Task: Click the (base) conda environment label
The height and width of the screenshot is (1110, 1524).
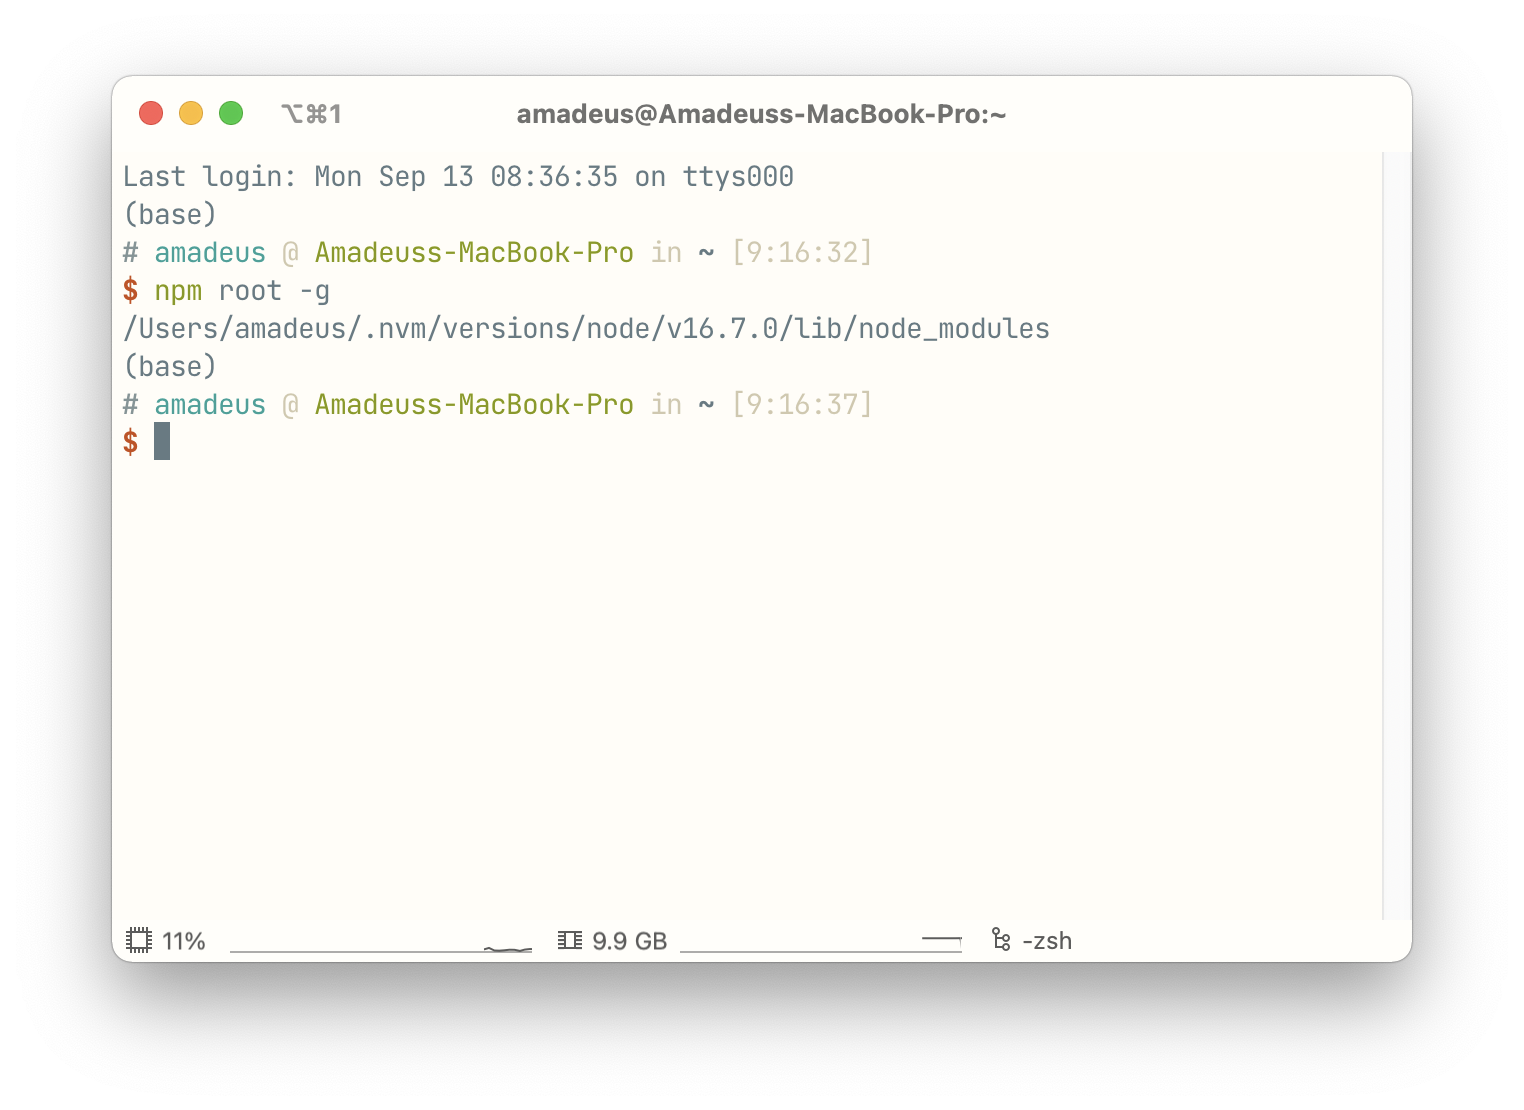Action: click(170, 366)
